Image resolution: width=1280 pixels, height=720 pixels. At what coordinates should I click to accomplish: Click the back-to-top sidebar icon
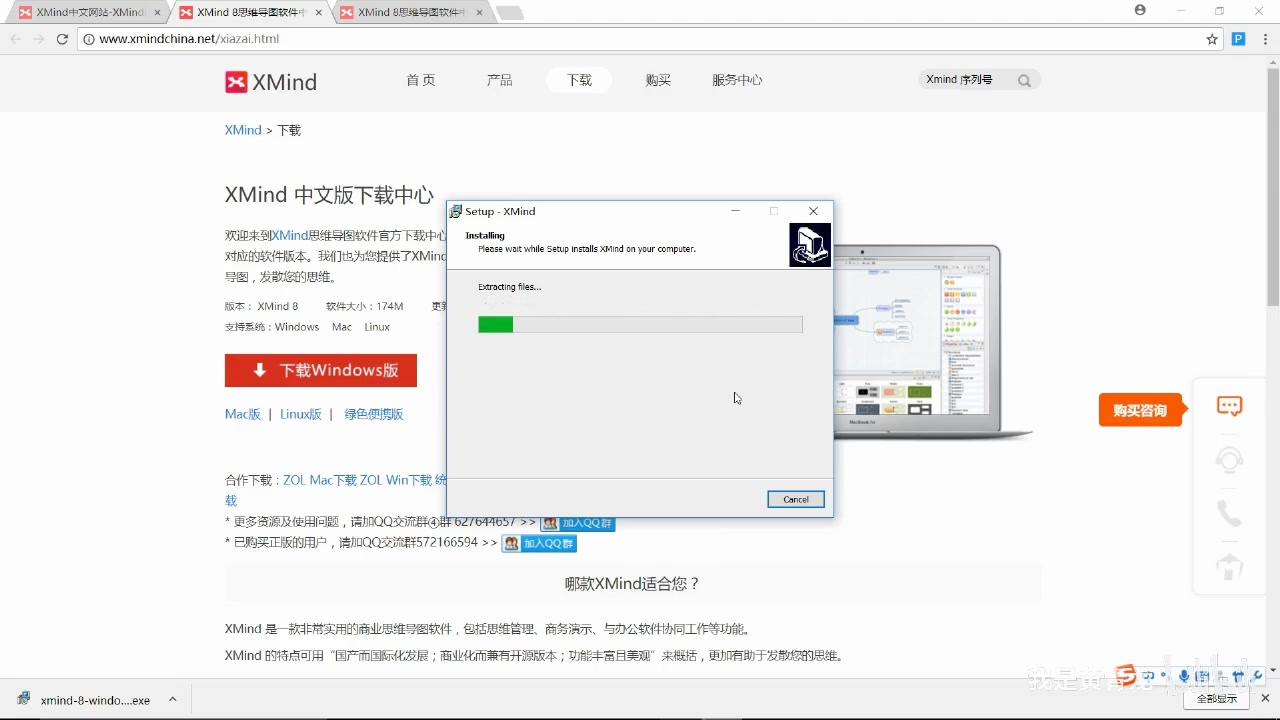pyautogui.click(x=1229, y=567)
